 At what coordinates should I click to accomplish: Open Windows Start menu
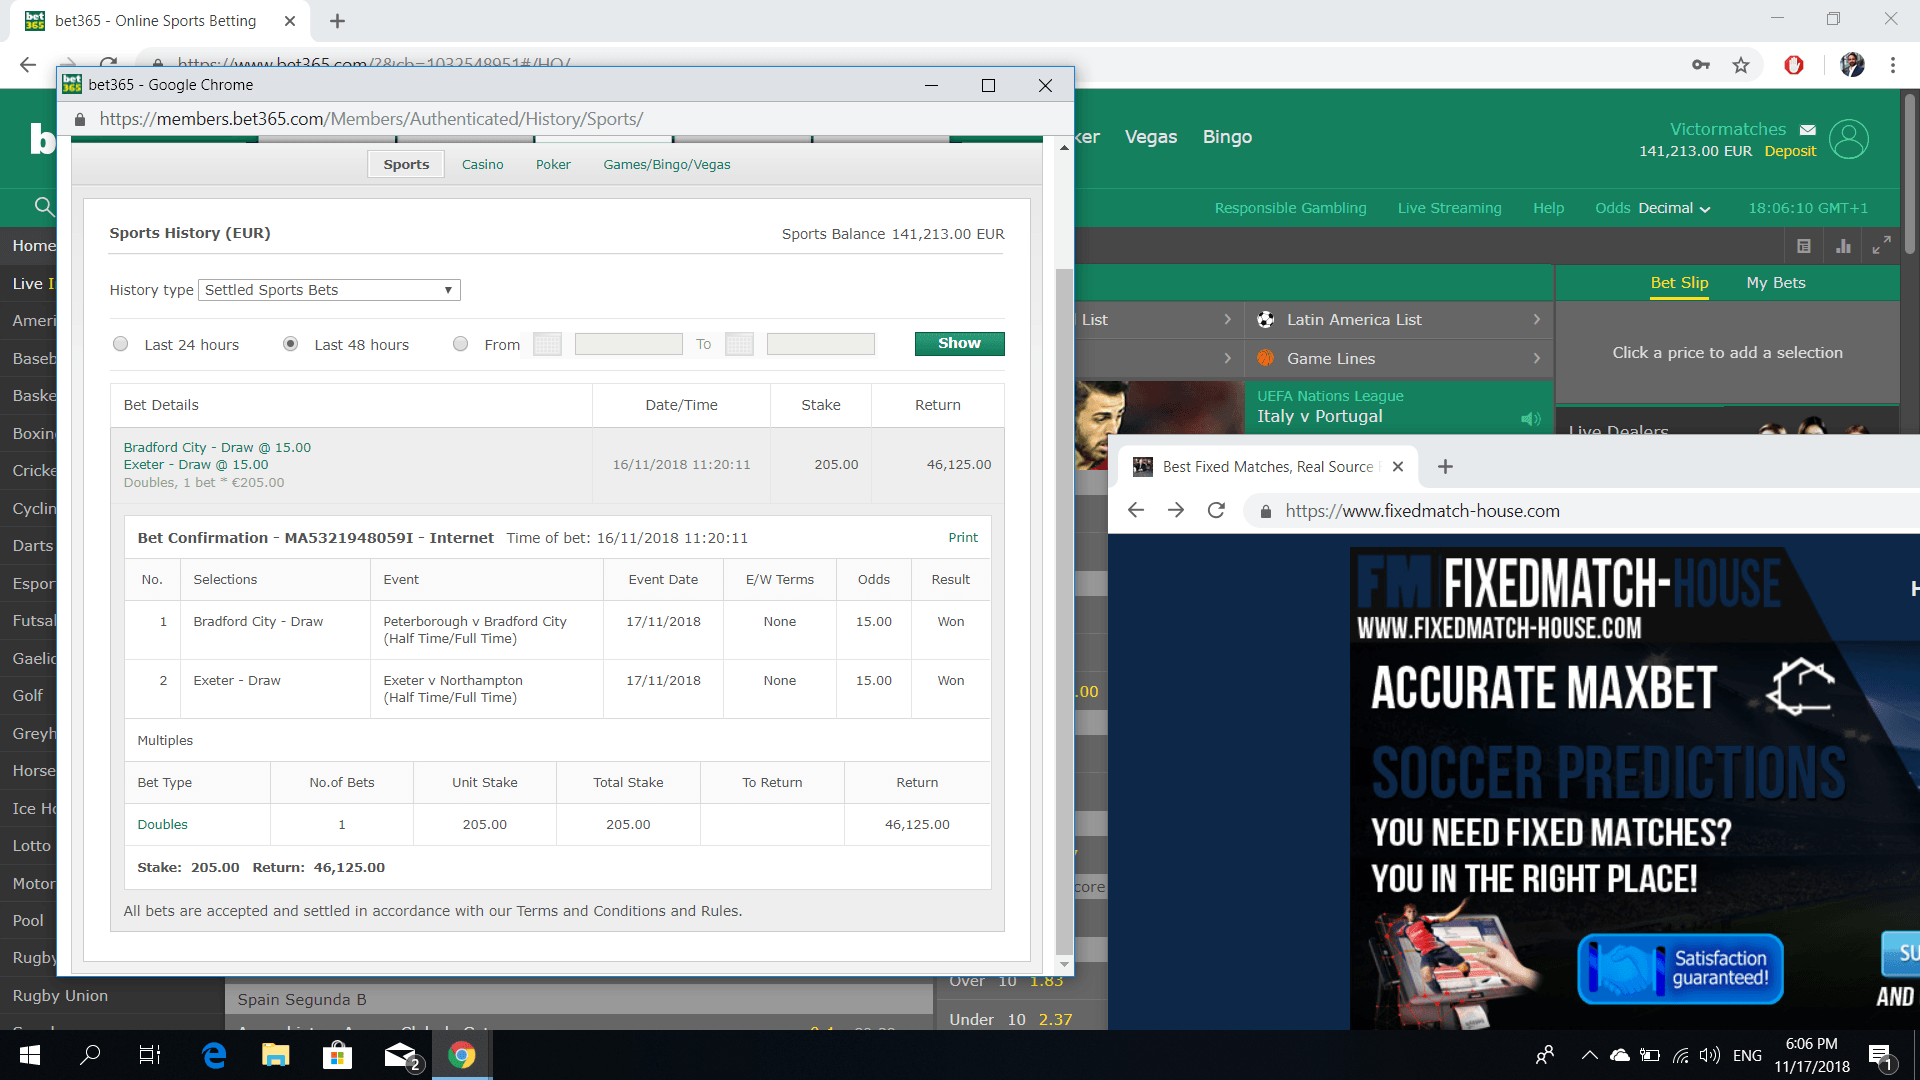pyautogui.click(x=29, y=1055)
